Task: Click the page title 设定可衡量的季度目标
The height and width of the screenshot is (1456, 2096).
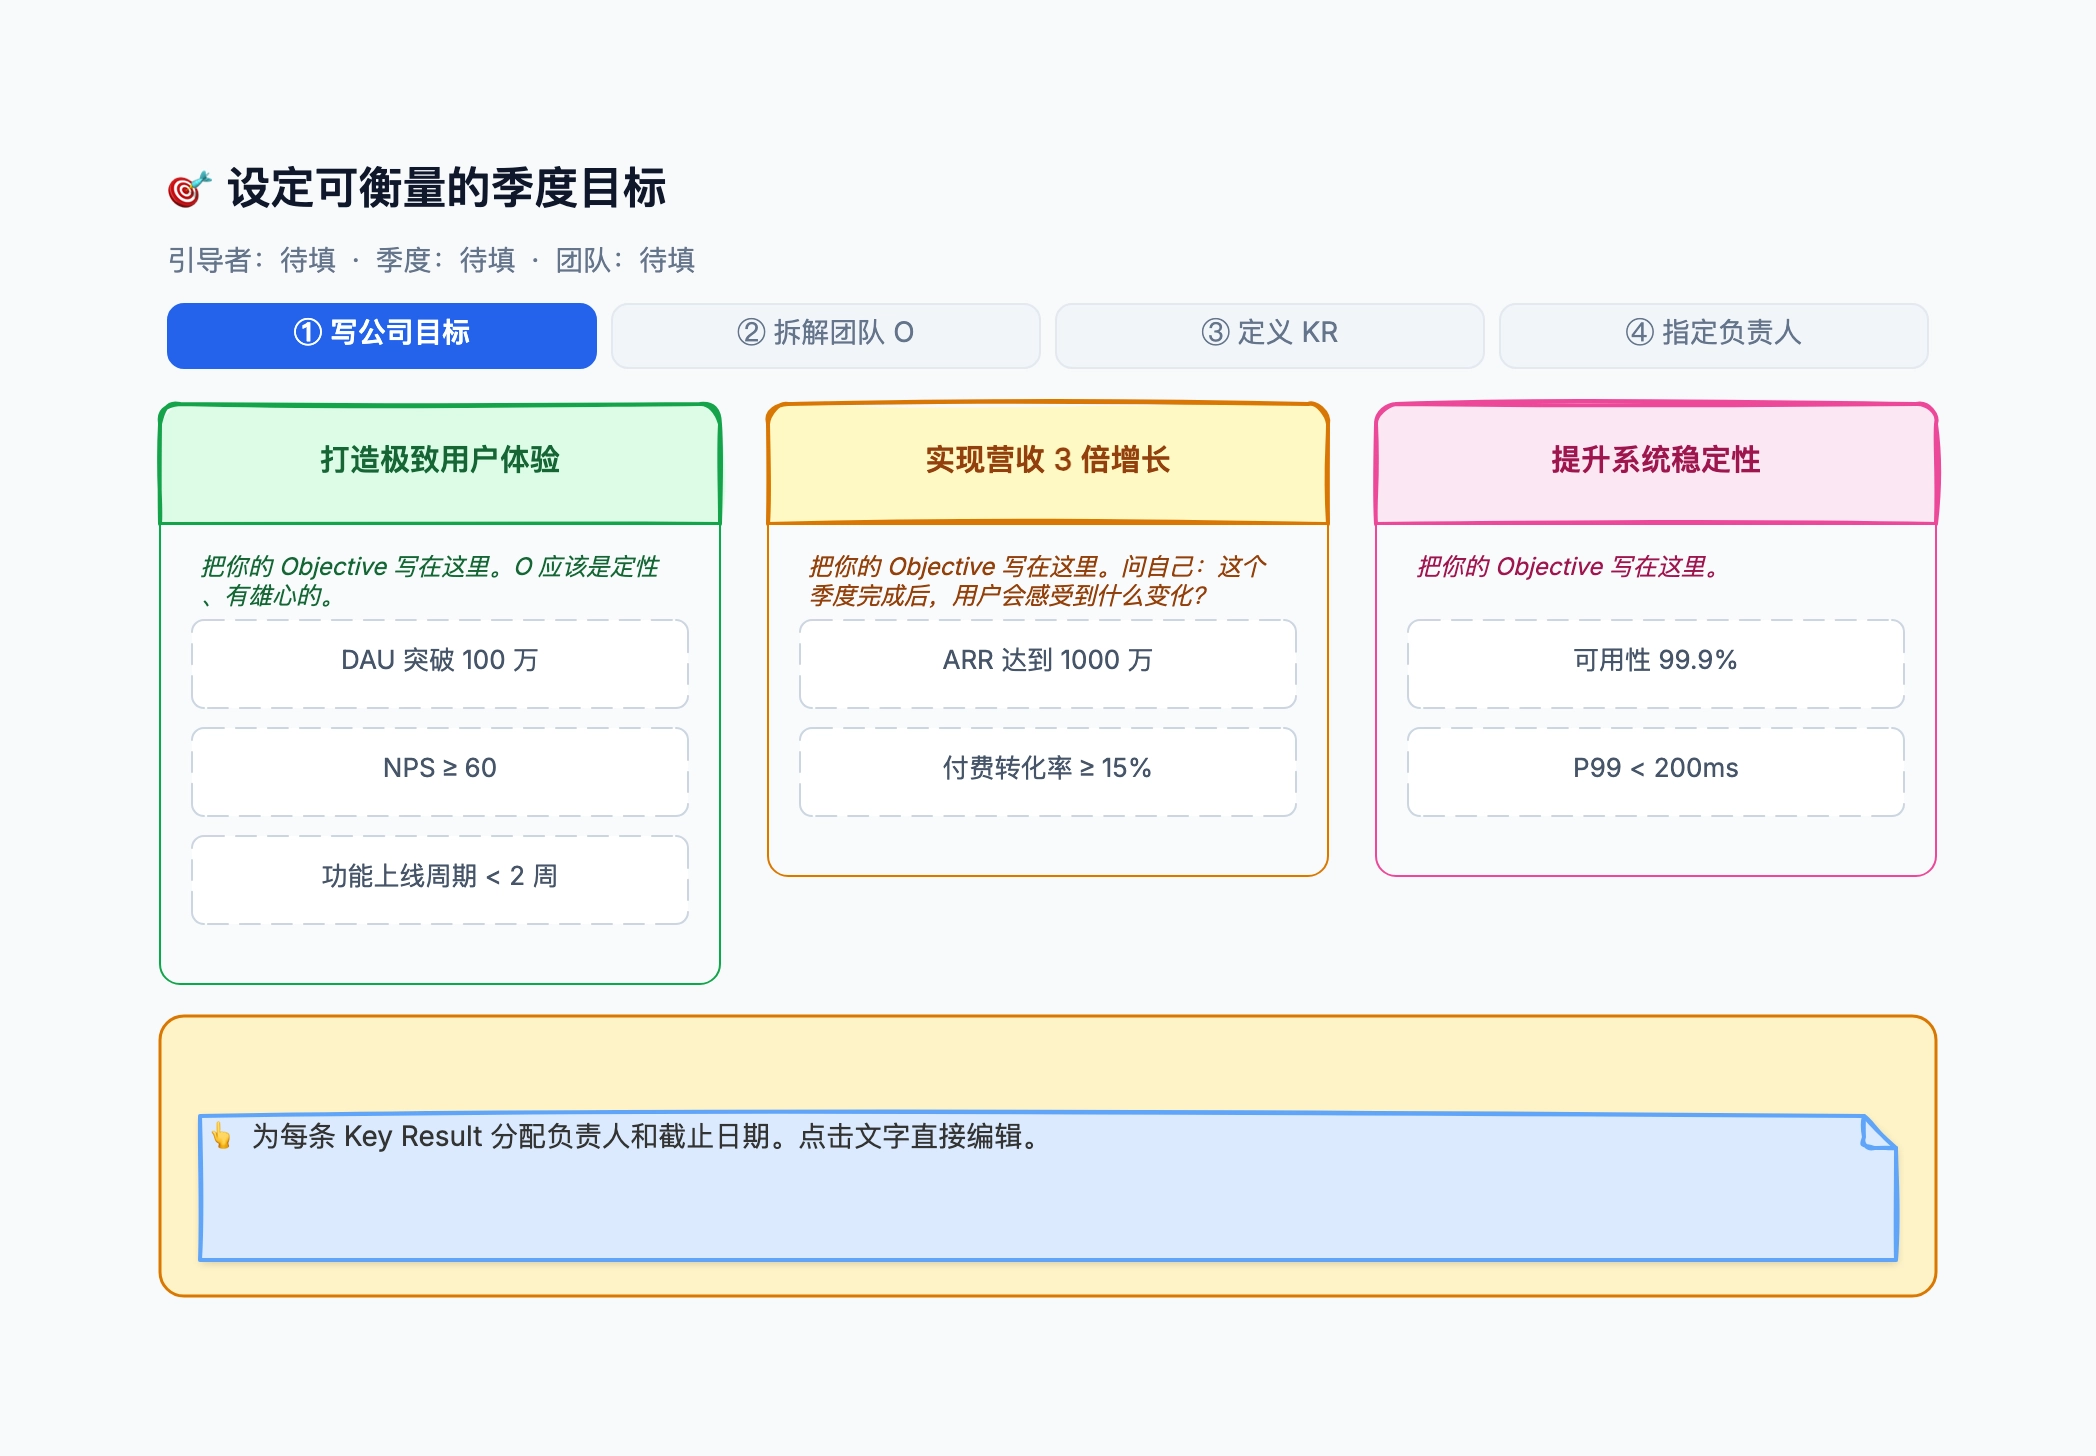Action: tap(447, 188)
